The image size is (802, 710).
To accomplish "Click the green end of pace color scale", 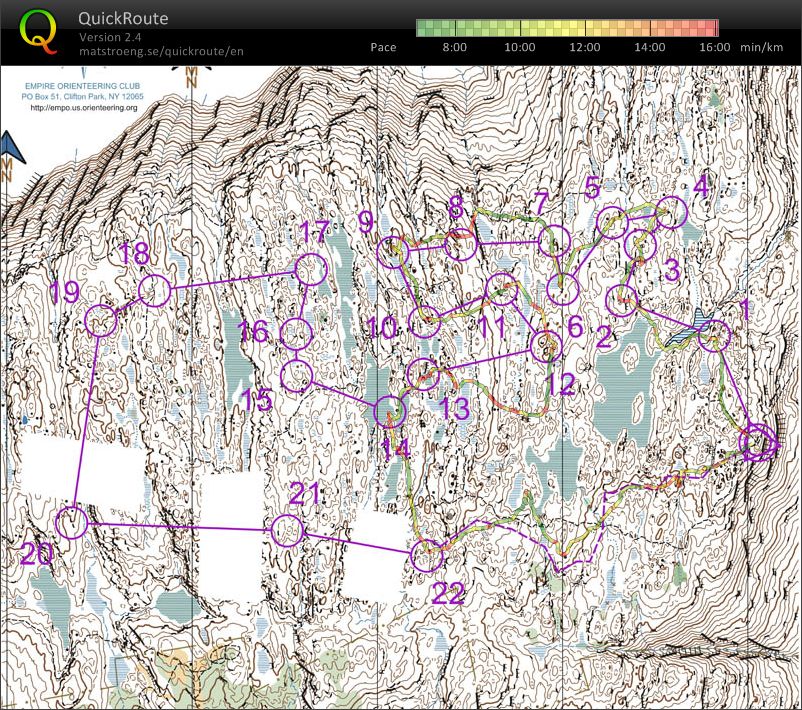I will pyautogui.click(x=425, y=28).
